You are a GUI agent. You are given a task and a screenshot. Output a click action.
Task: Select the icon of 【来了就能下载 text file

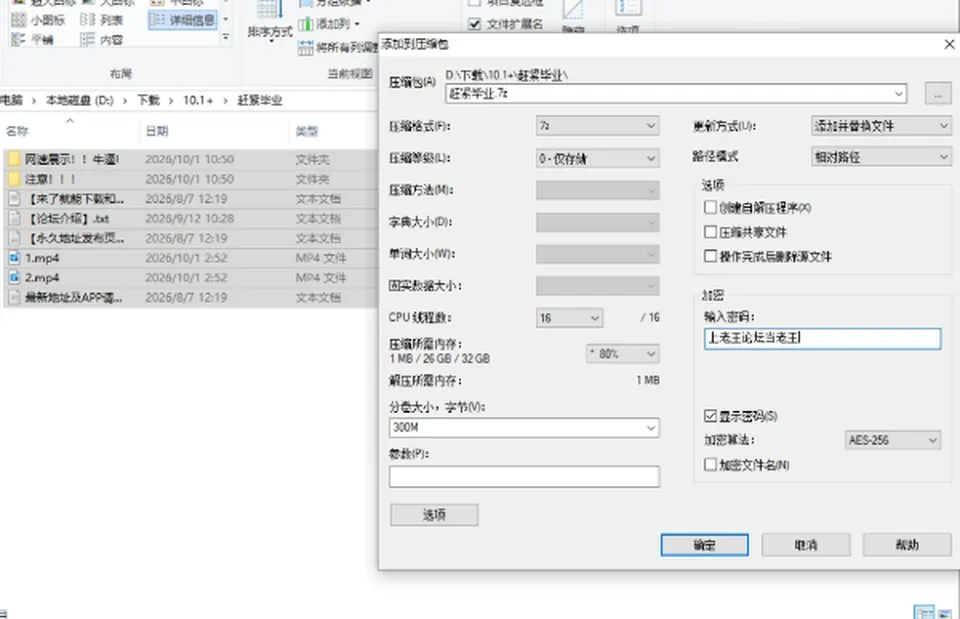(13, 199)
